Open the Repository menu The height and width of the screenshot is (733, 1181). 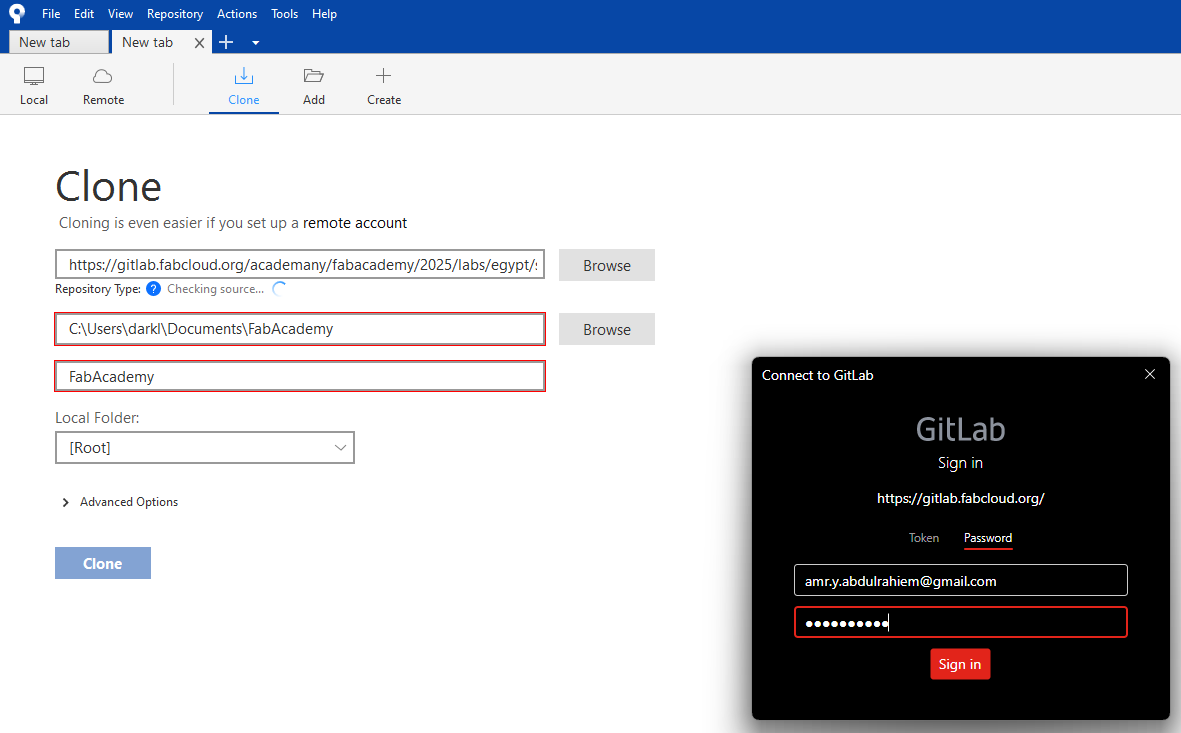tap(175, 14)
